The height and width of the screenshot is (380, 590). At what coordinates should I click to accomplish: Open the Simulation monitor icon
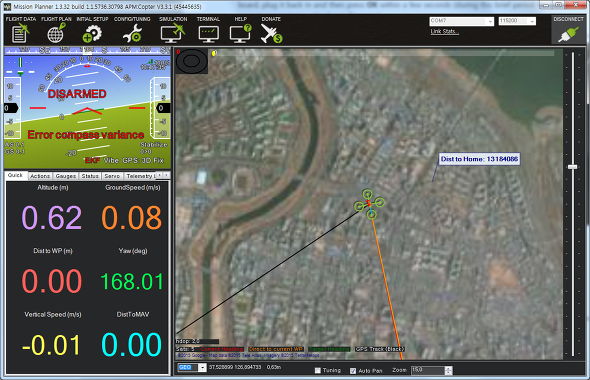(x=173, y=33)
